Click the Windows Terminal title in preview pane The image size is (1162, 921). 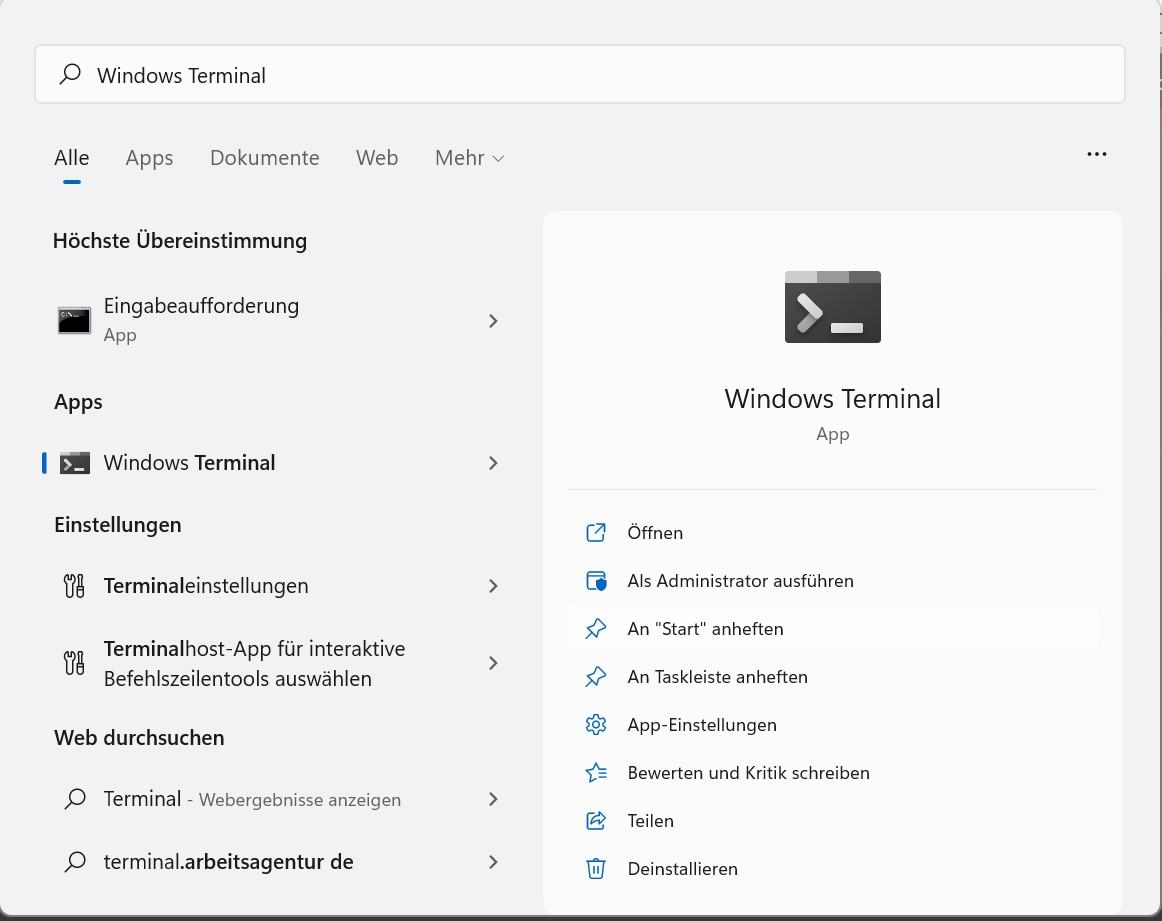point(832,399)
